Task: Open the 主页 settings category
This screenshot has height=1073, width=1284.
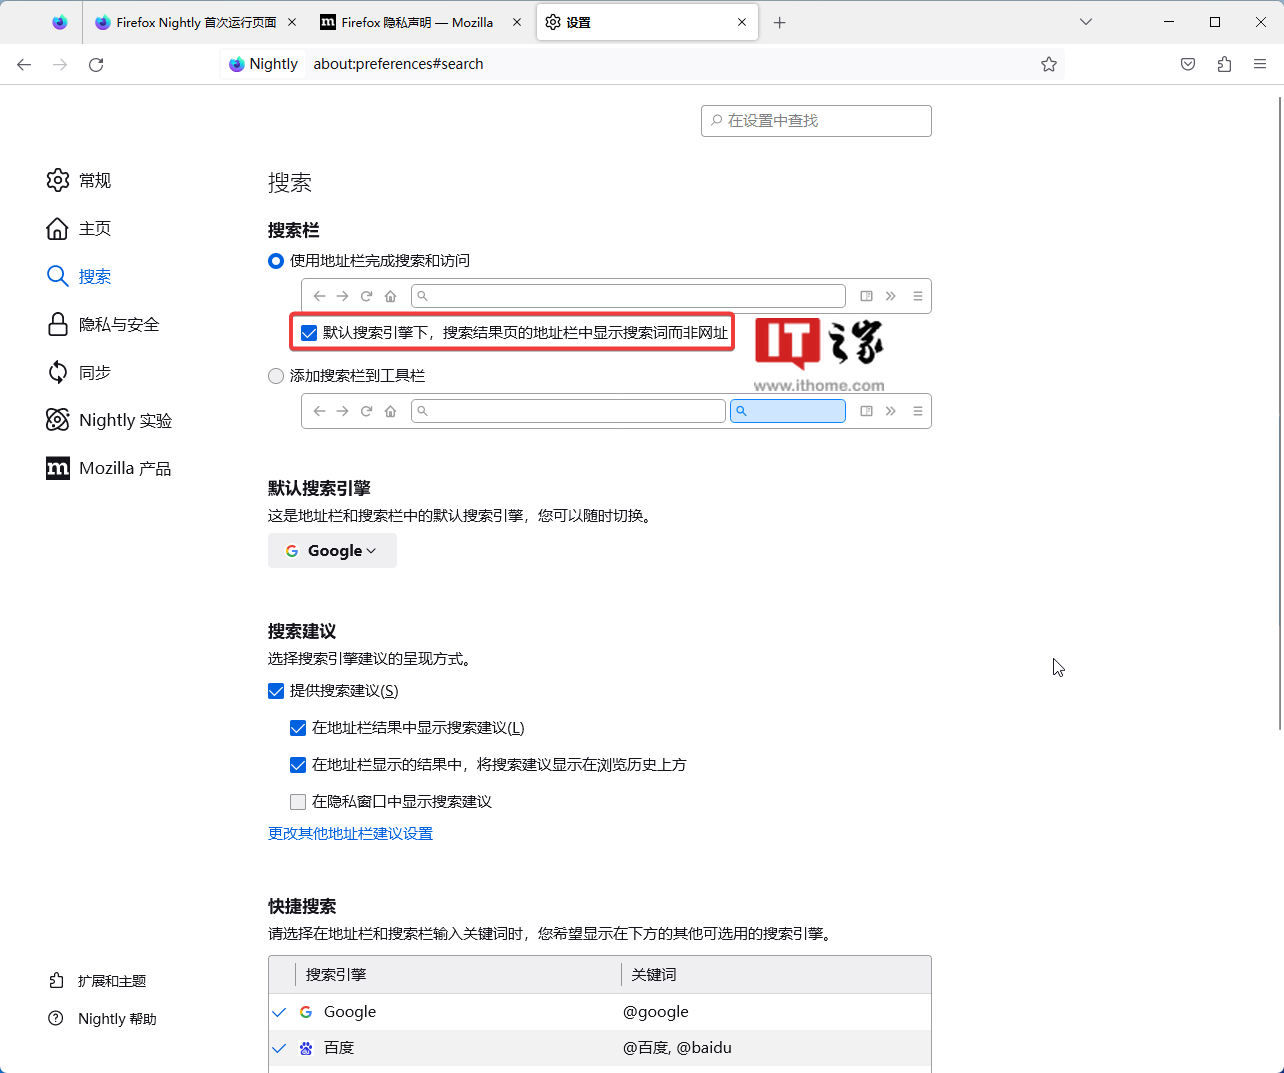Action: 79,228
